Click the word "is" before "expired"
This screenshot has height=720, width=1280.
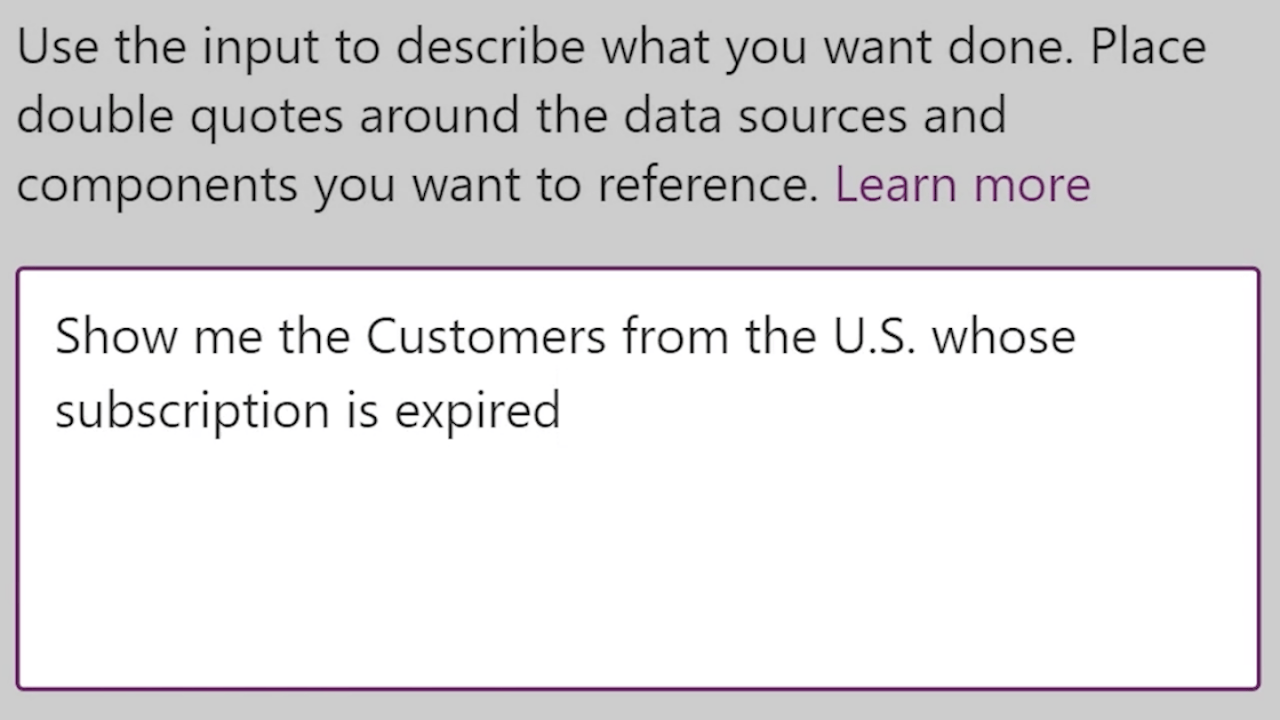362,410
